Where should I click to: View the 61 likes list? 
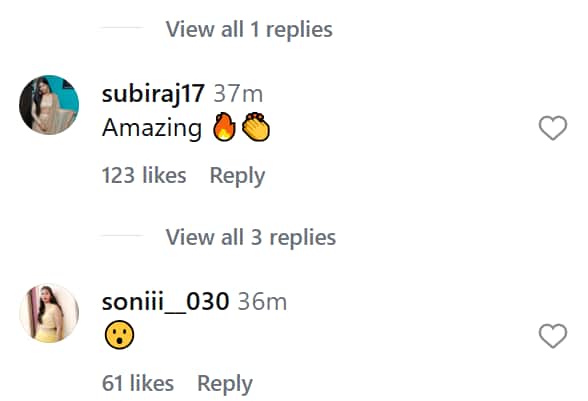tap(138, 383)
